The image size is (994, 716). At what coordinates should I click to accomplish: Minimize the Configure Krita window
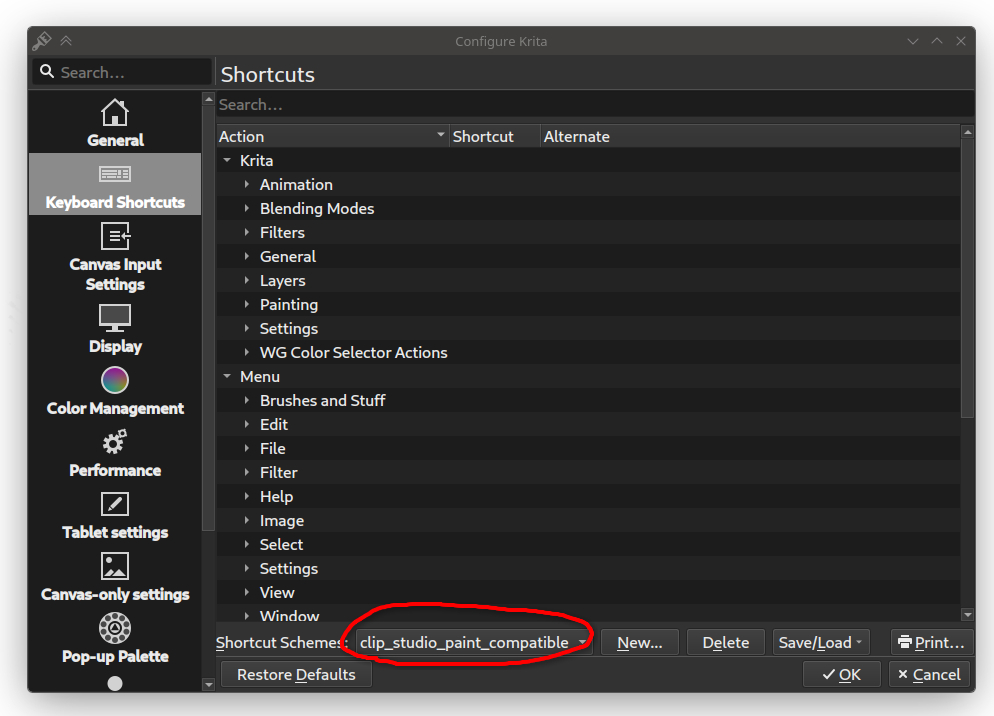913,41
